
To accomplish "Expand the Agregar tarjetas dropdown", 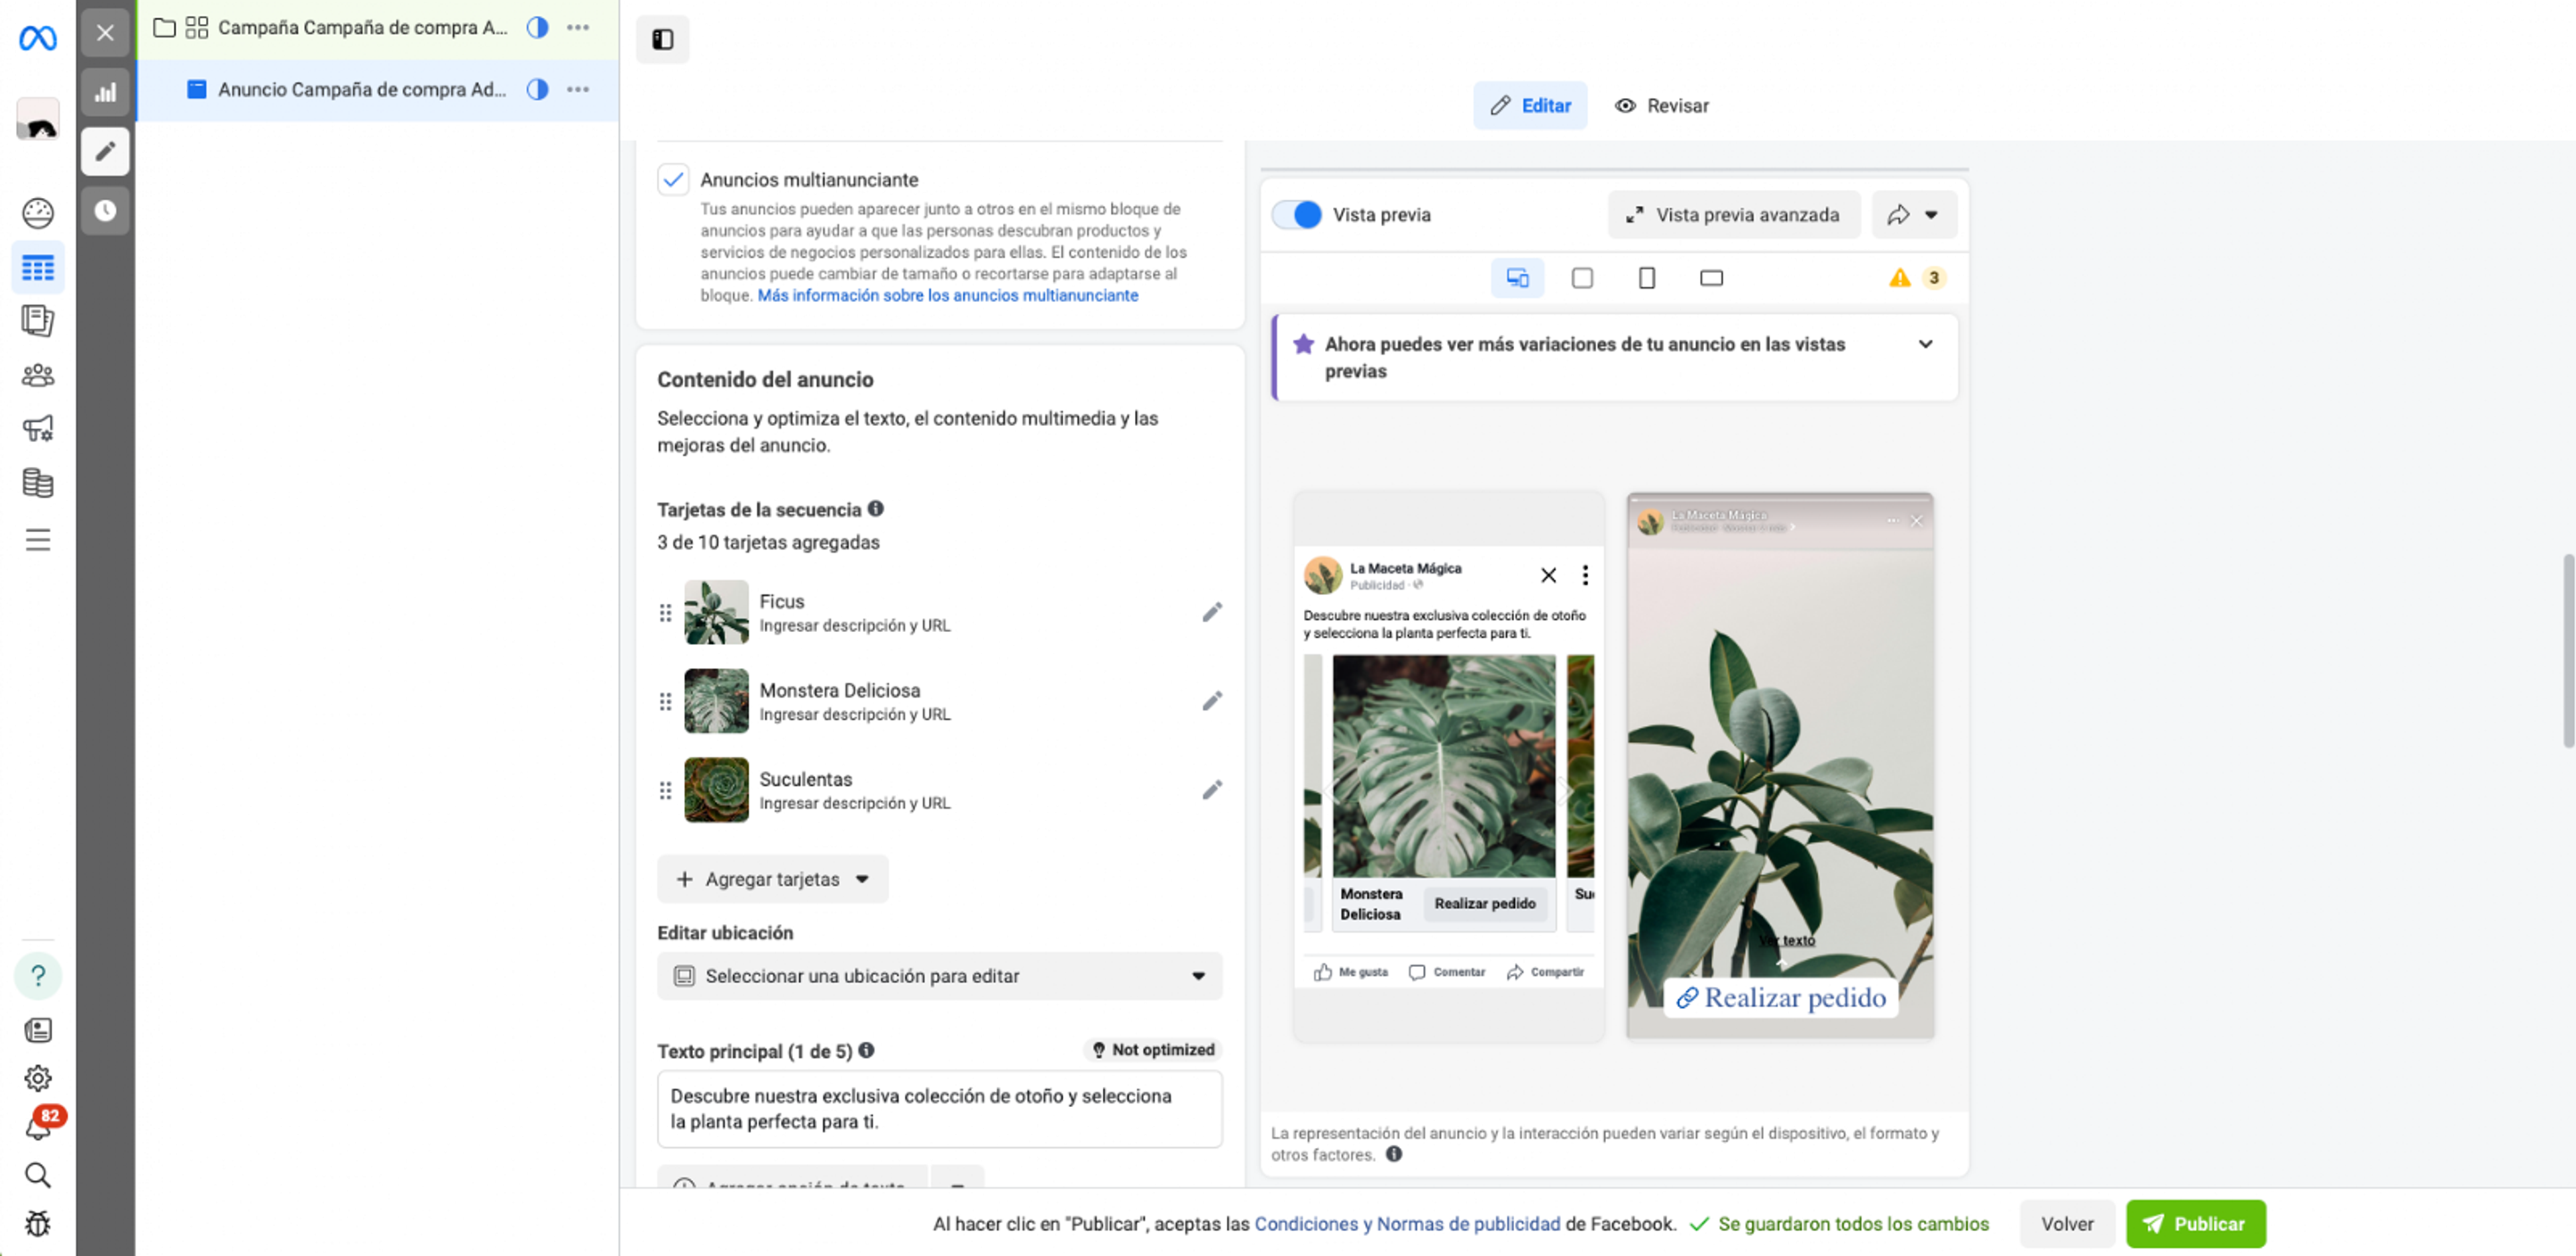I will tap(772, 879).
